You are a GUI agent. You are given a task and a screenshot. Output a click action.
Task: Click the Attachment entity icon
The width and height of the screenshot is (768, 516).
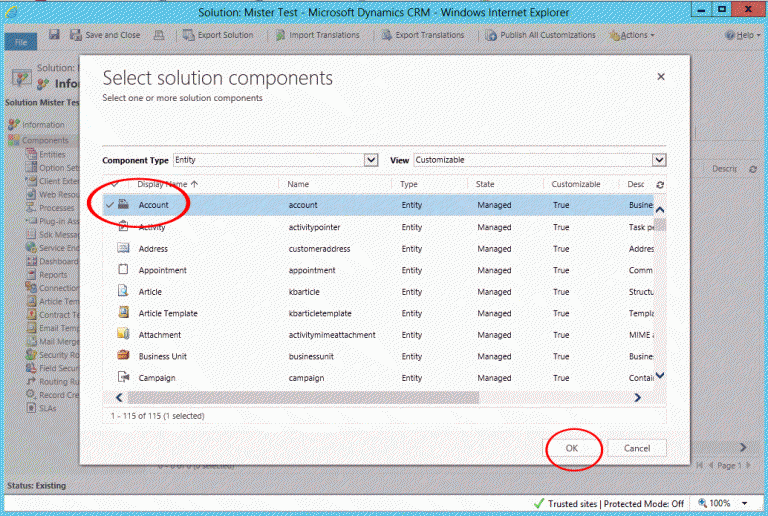point(123,334)
